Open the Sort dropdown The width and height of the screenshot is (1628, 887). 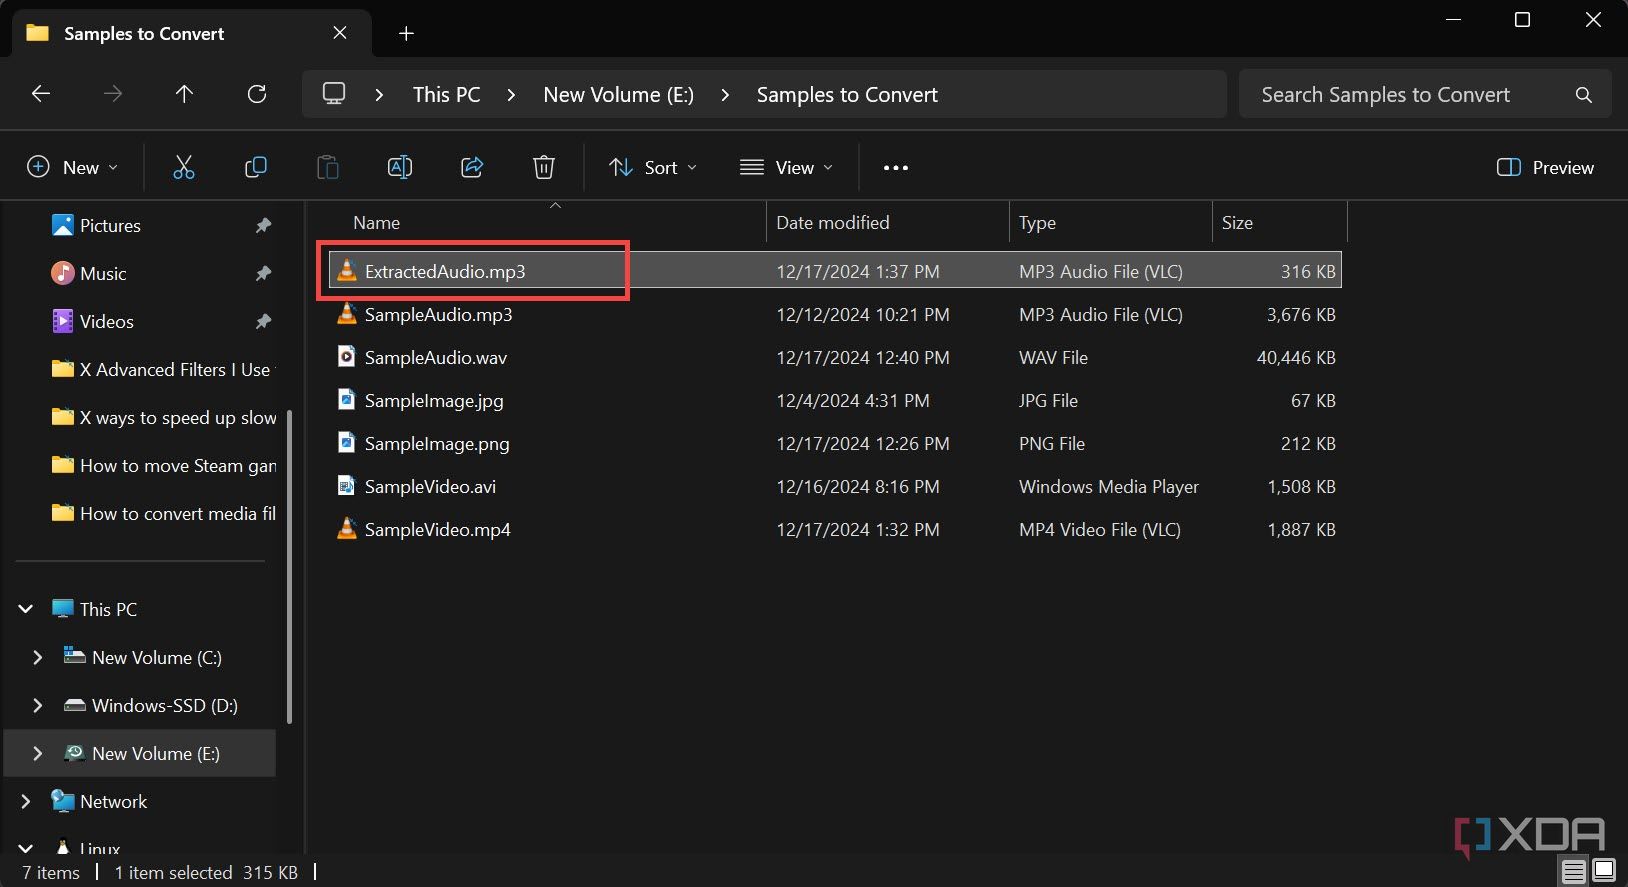pos(653,167)
